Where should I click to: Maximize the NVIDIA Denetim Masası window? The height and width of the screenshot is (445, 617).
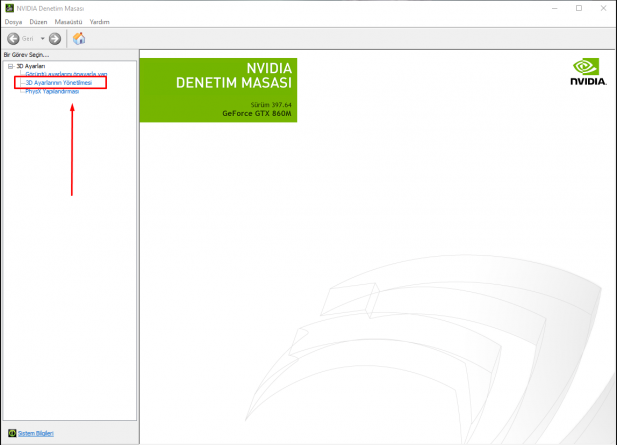(579, 8)
